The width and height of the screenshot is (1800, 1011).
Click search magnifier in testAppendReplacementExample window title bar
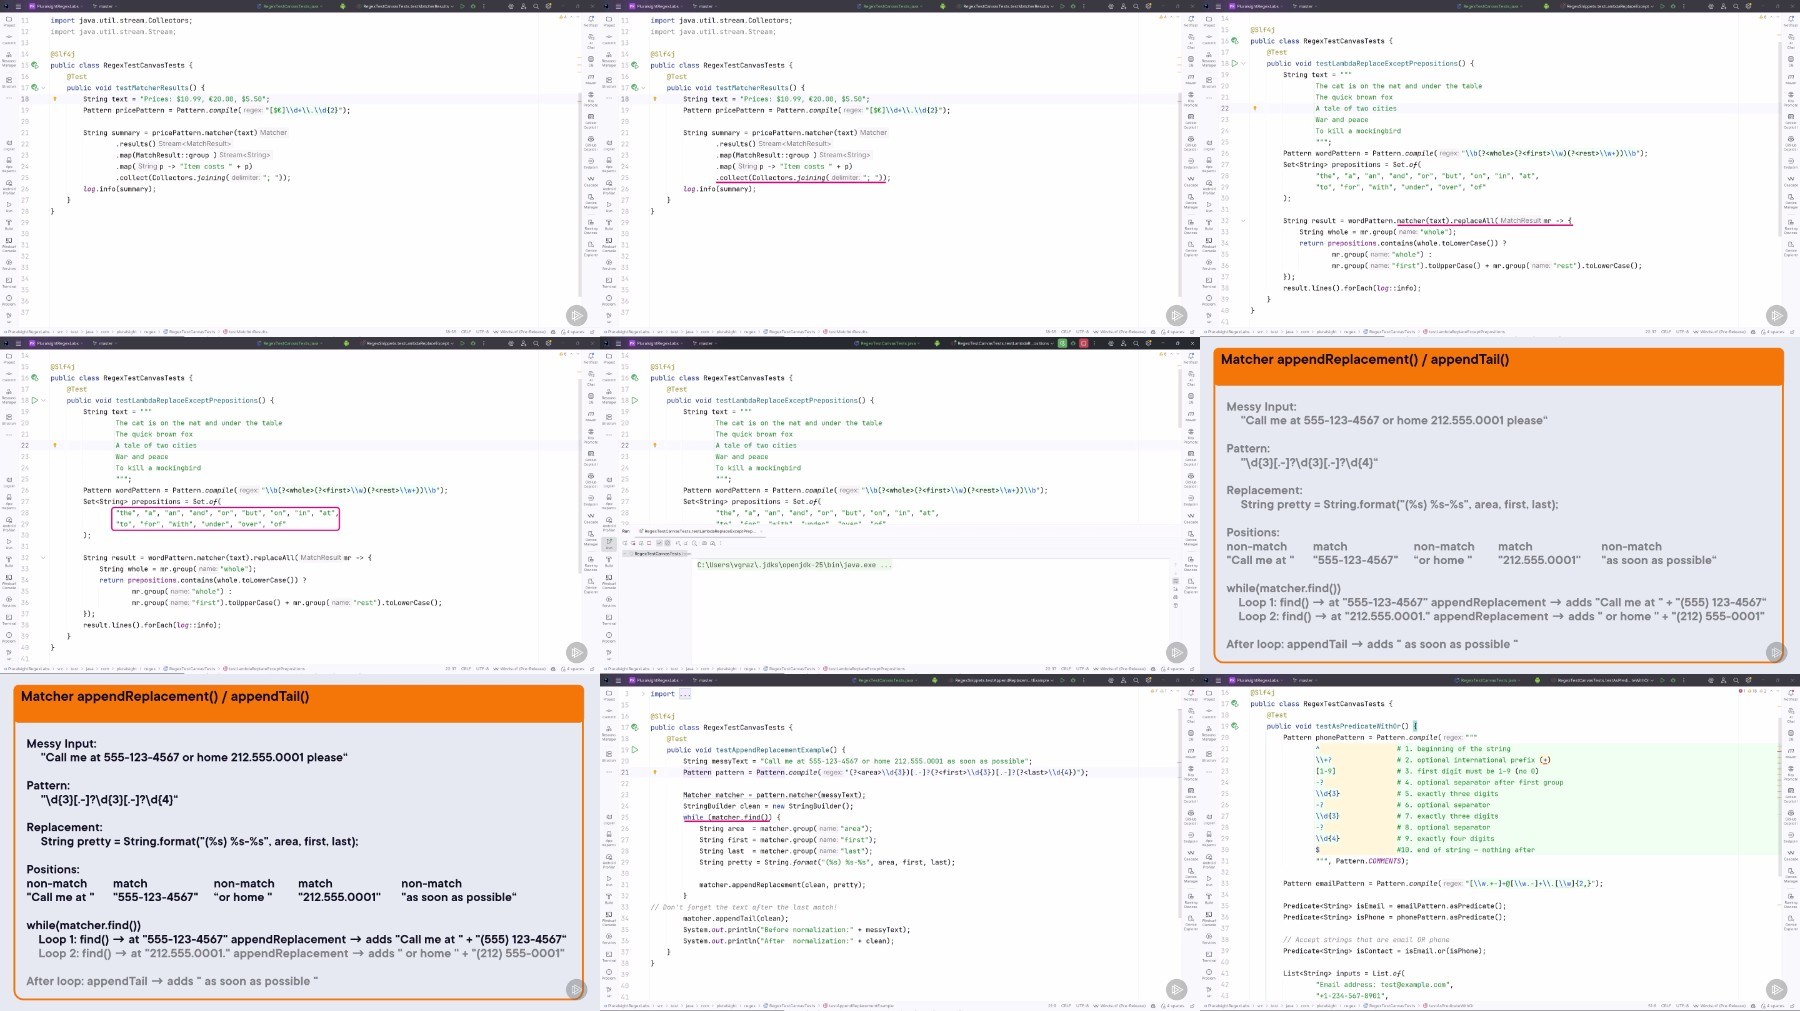pos(1136,680)
